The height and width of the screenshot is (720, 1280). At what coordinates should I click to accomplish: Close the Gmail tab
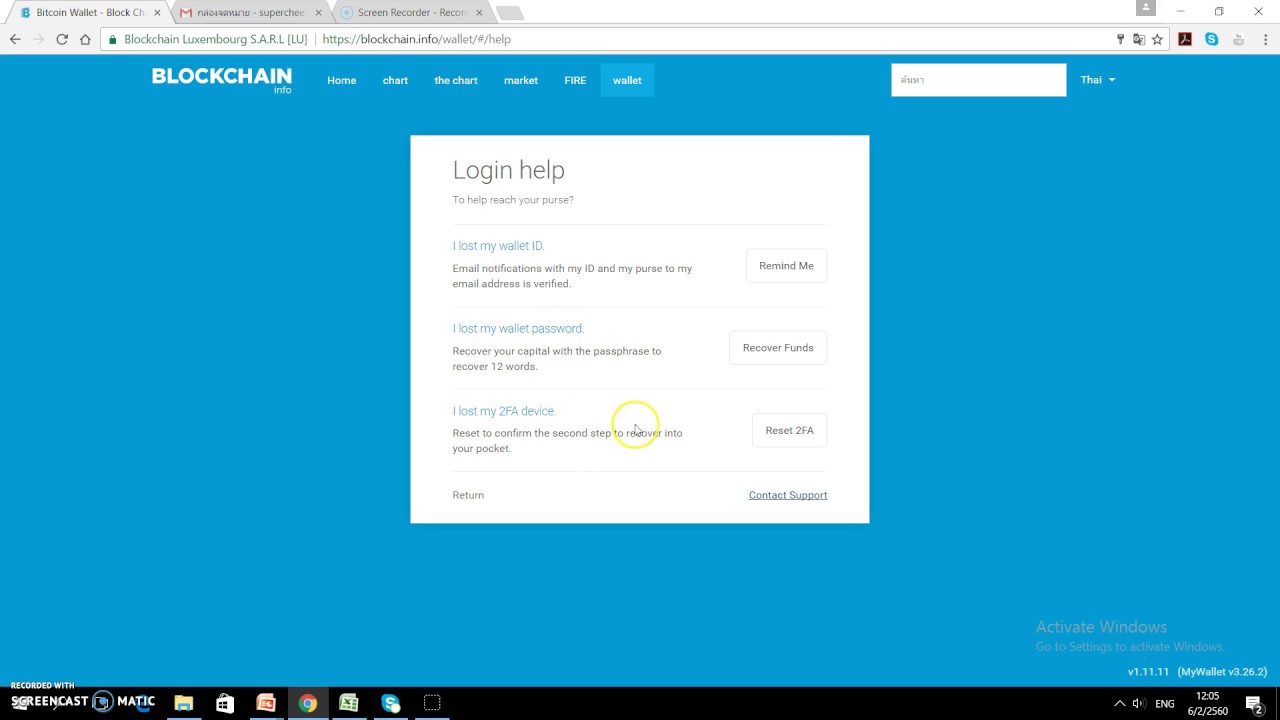click(x=318, y=13)
